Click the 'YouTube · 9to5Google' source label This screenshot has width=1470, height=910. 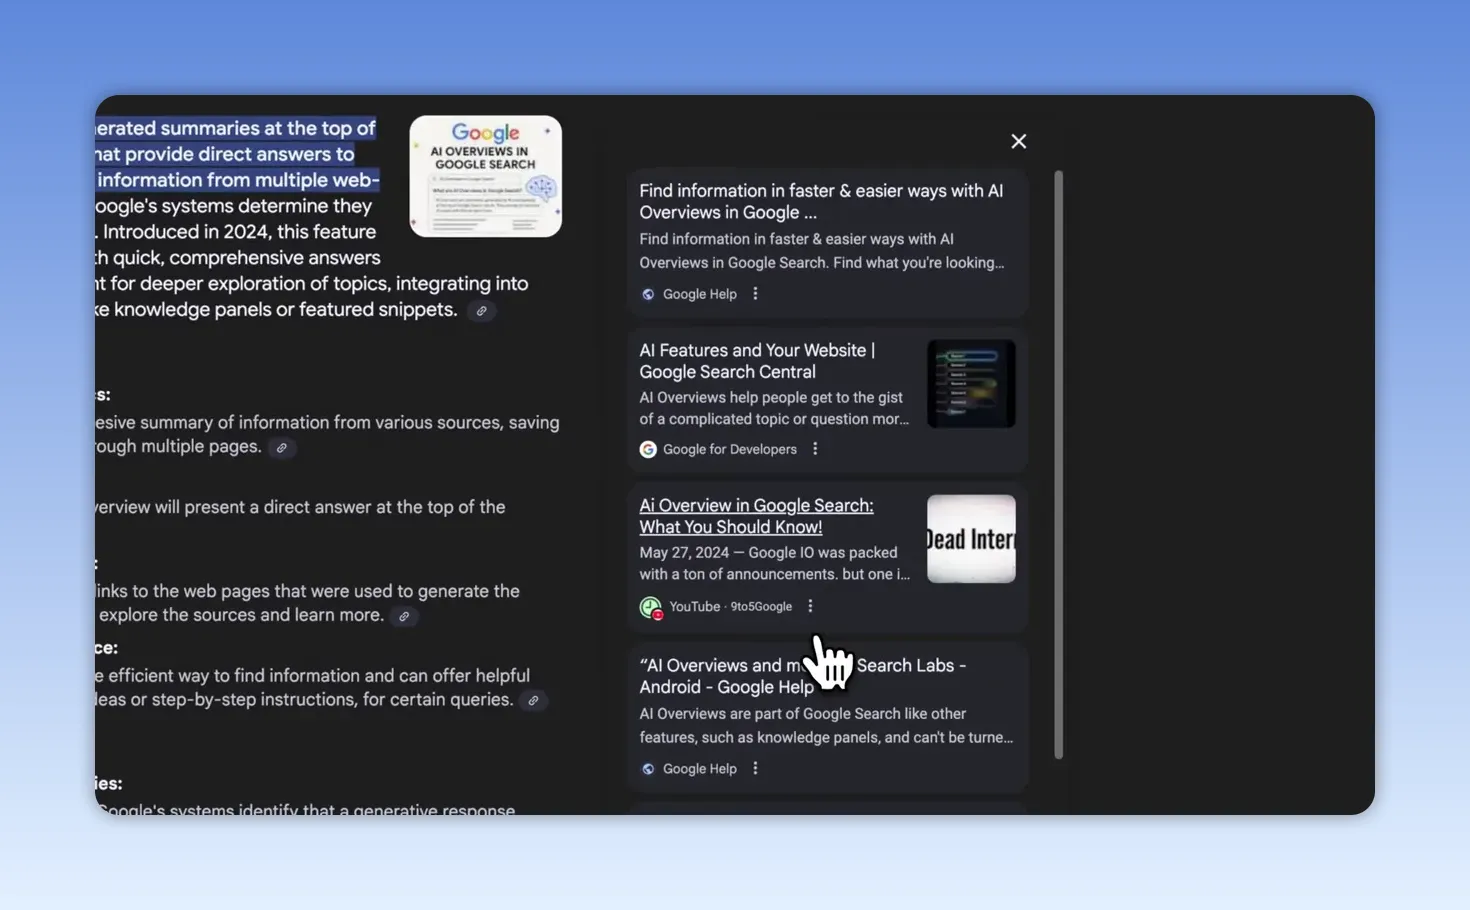[x=731, y=607]
